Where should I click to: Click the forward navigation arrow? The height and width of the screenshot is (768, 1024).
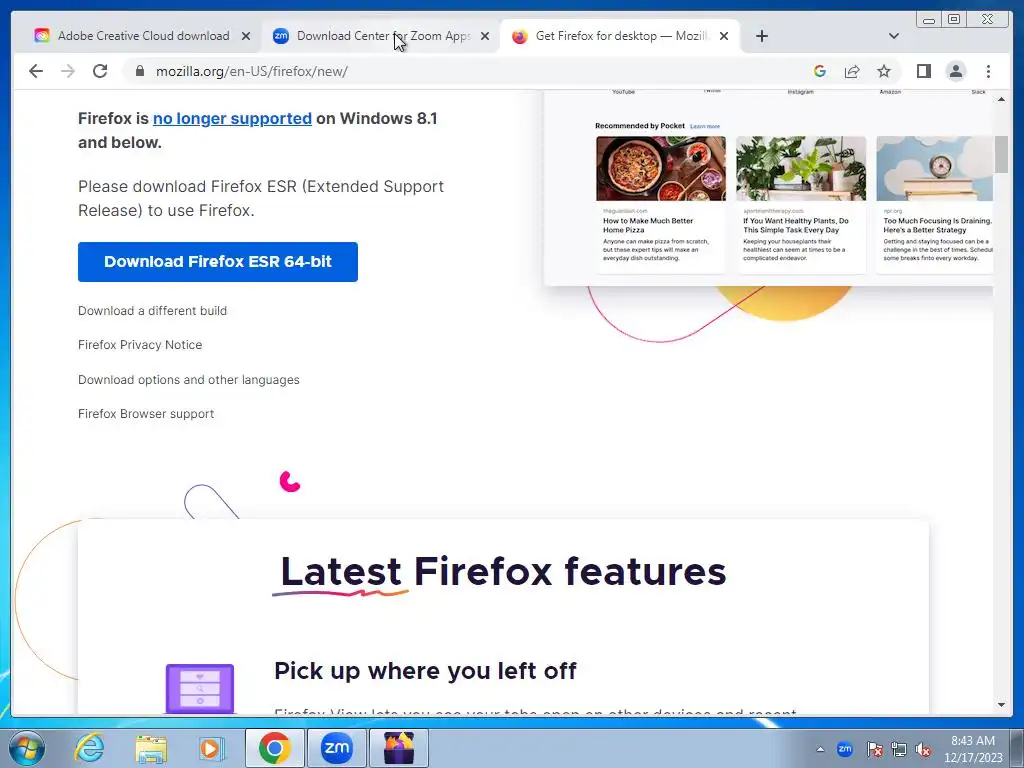click(x=68, y=71)
